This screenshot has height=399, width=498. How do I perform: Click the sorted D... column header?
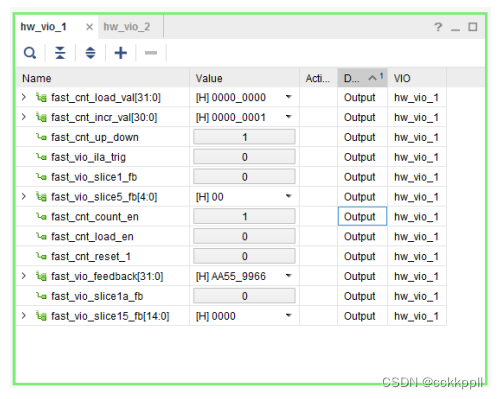click(363, 78)
